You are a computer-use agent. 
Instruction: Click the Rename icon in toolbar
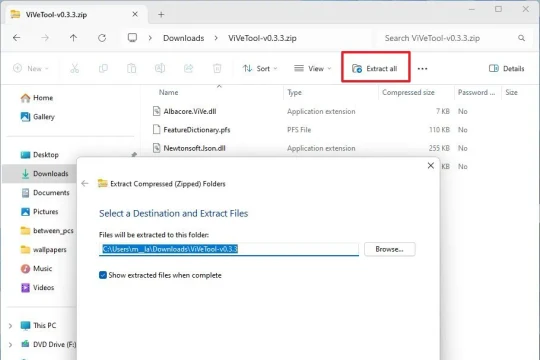160,68
